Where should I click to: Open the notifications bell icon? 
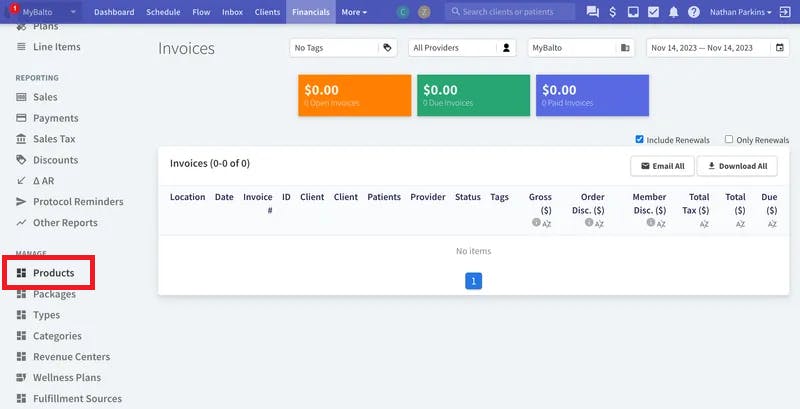click(x=673, y=12)
